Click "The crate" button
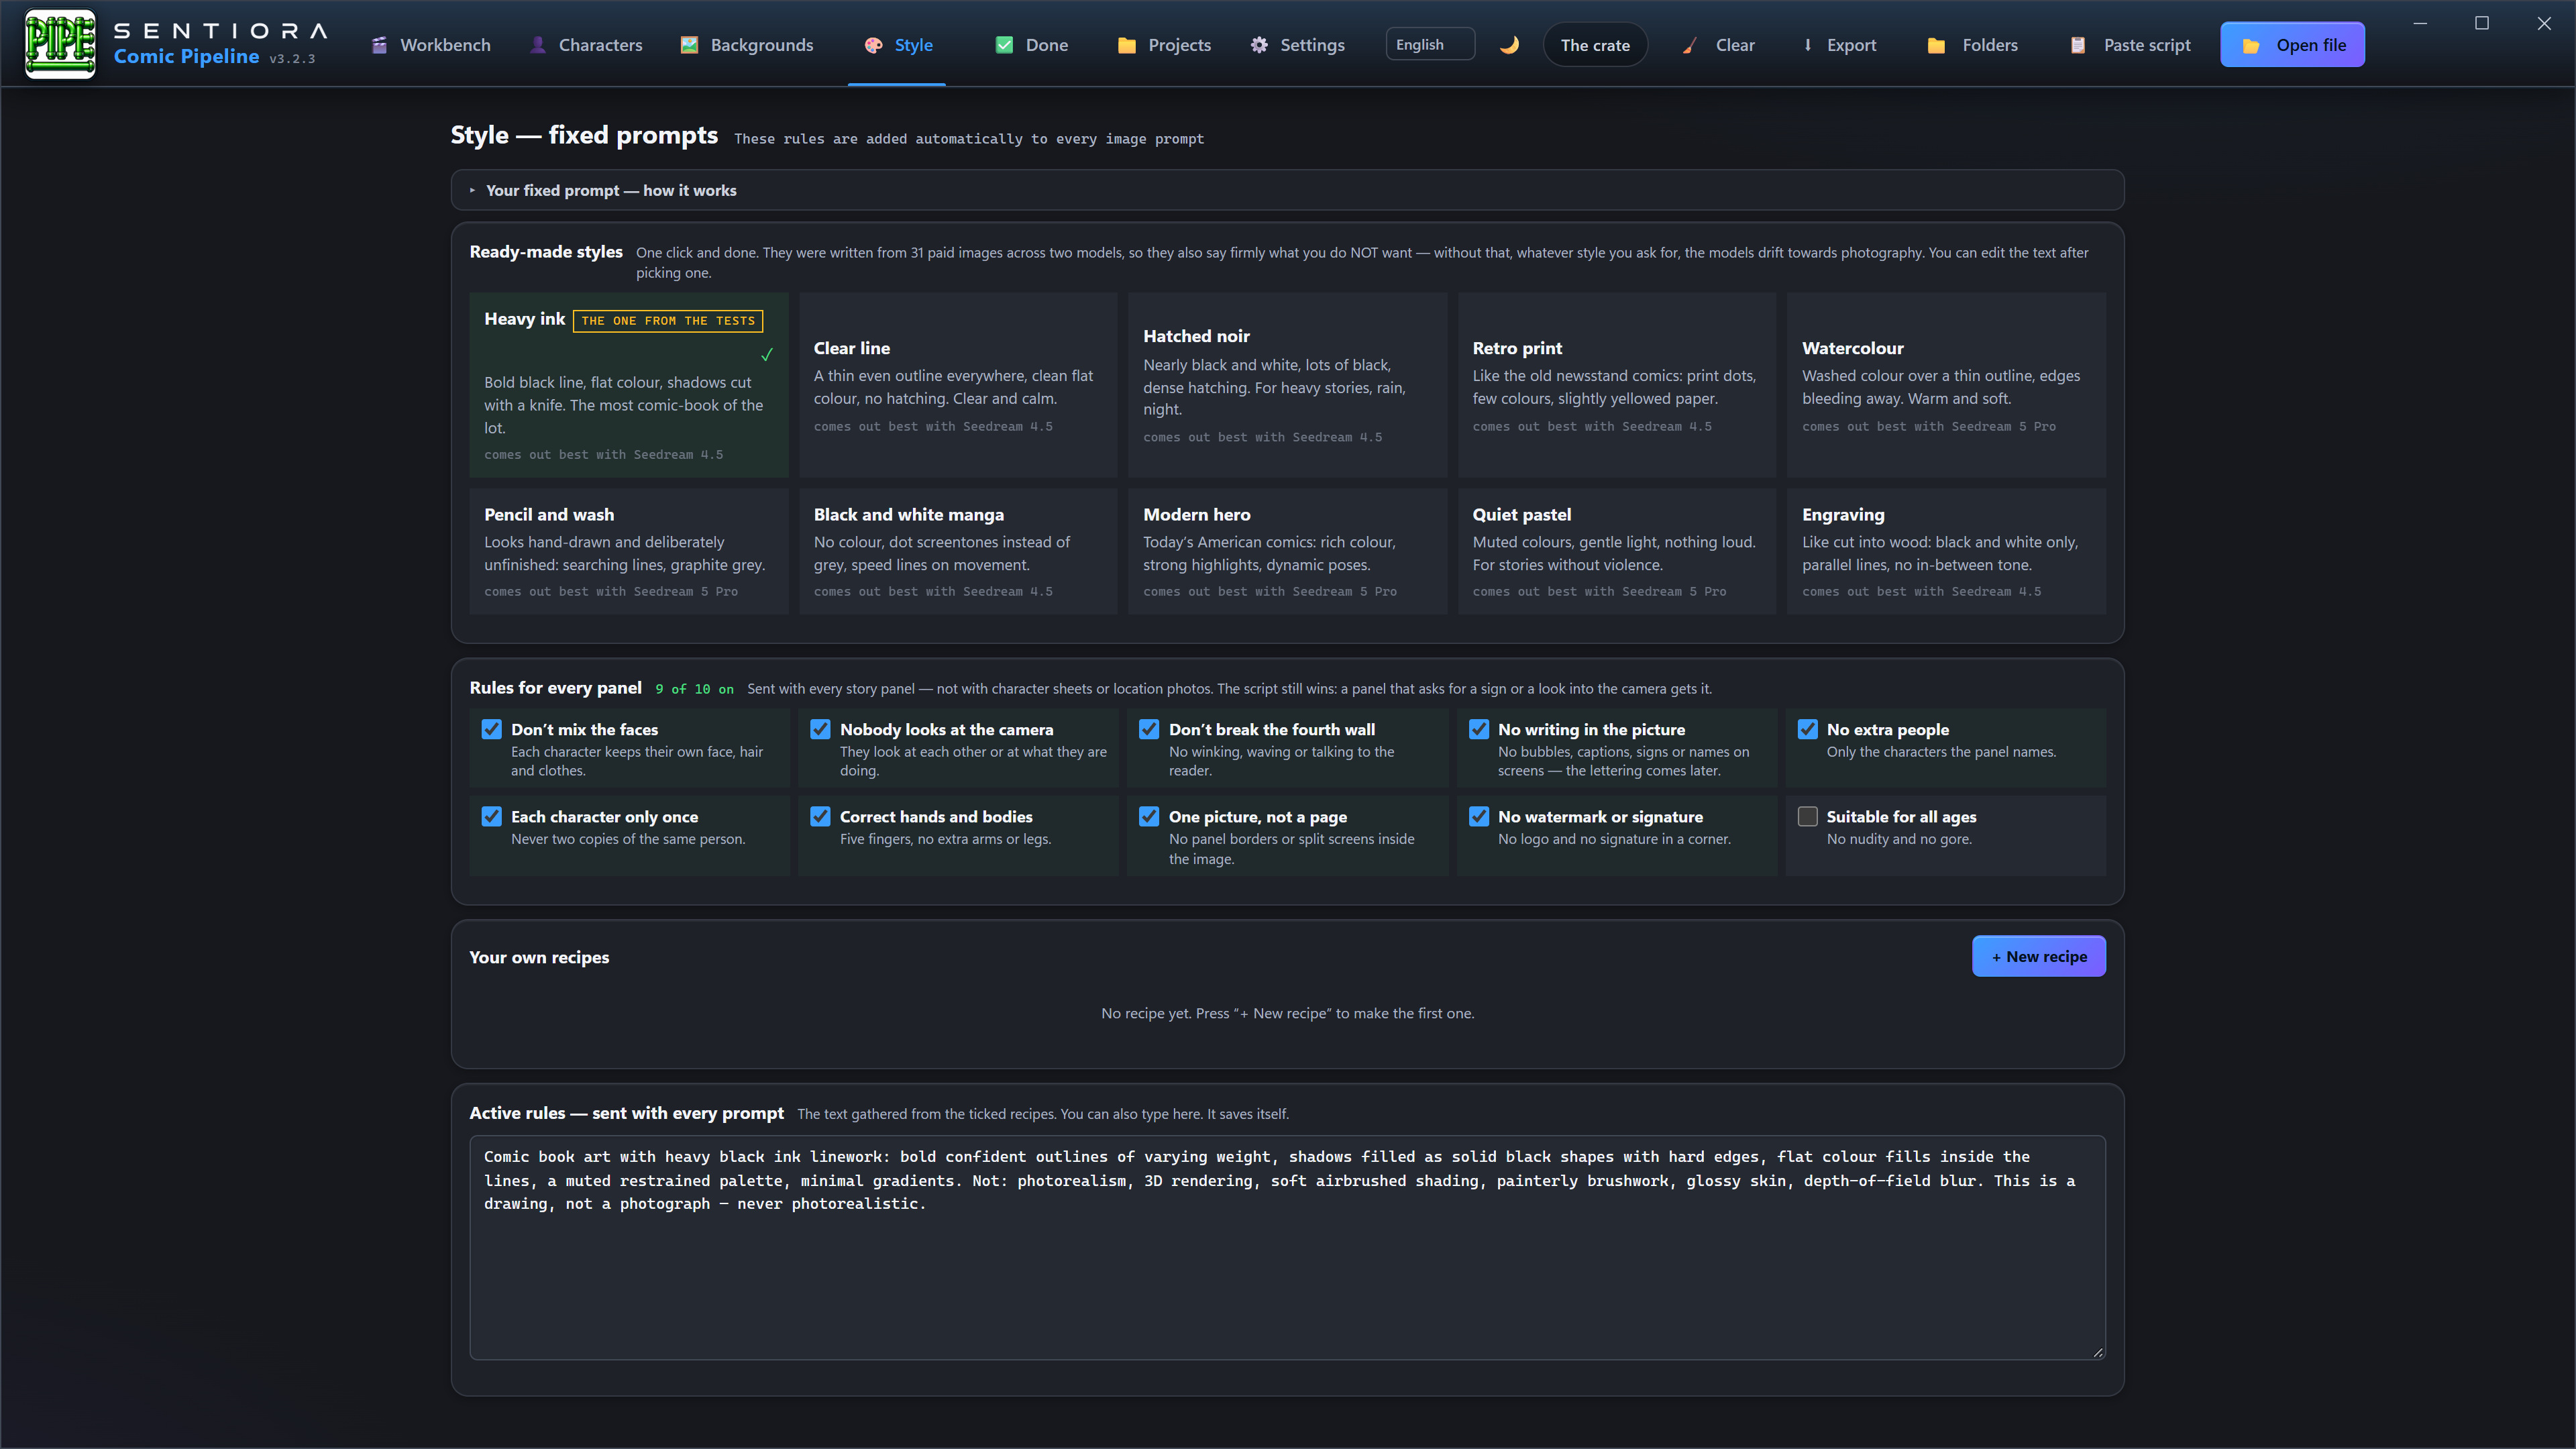This screenshot has height=1449, width=2576. pos(1595,45)
